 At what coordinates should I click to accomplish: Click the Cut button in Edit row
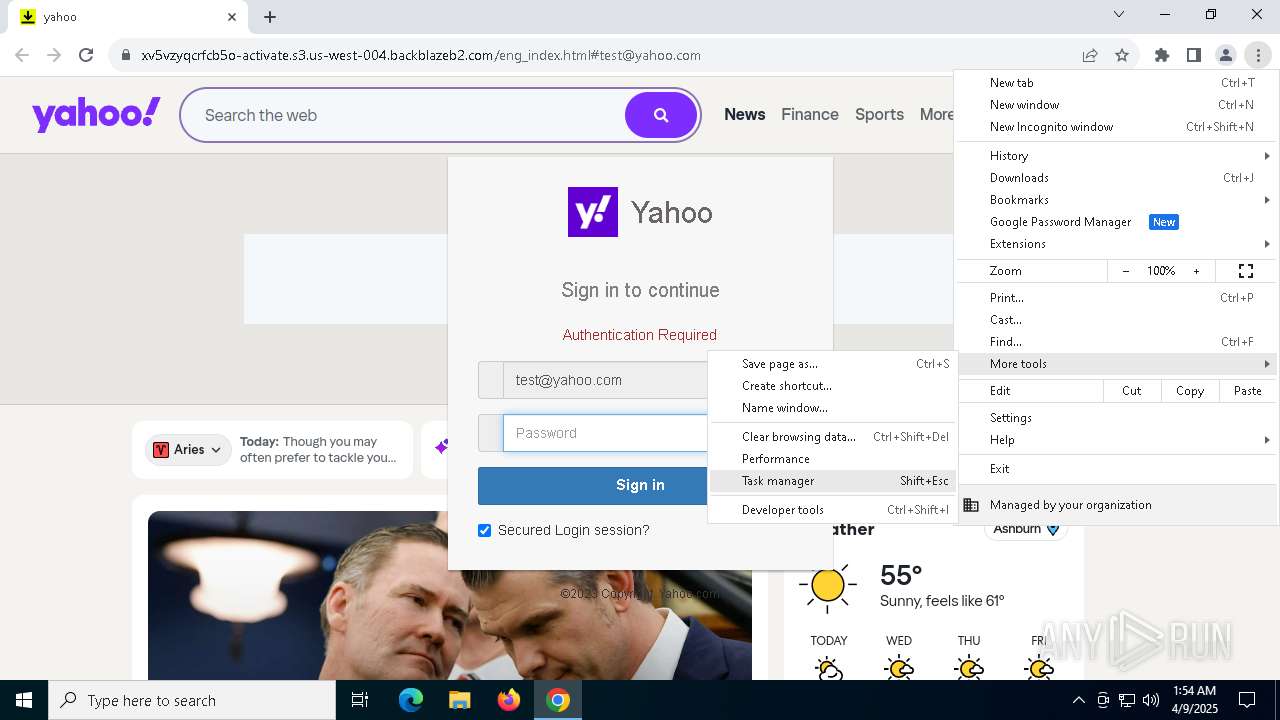coord(1132,391)
